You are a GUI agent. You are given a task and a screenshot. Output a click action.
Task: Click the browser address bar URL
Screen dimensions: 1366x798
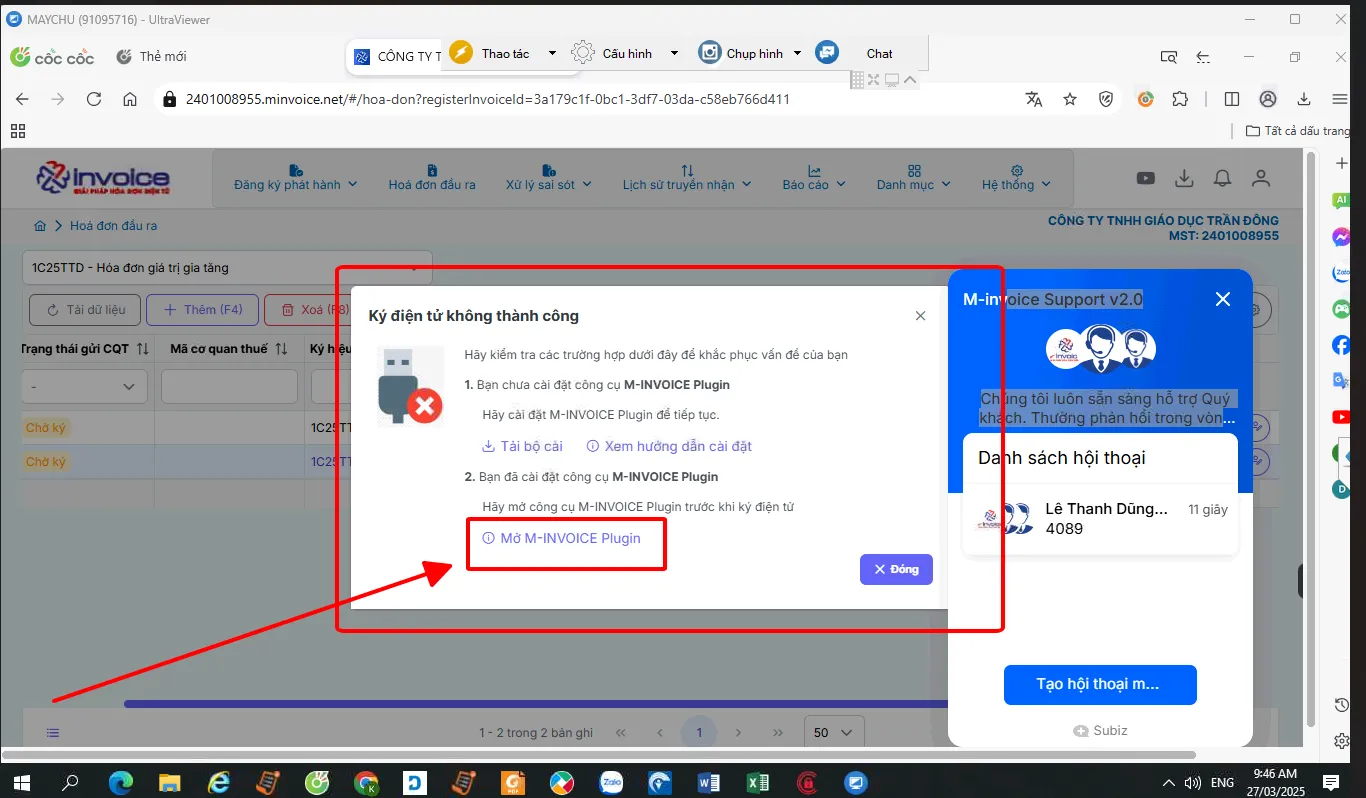(x=488, y=99)
